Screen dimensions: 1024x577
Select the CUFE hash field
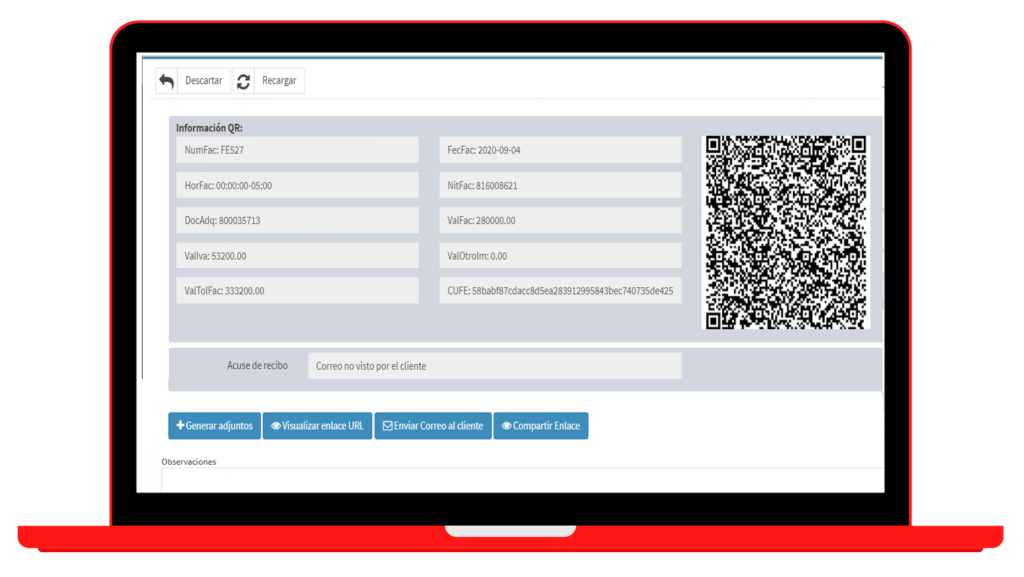point(560,291)
